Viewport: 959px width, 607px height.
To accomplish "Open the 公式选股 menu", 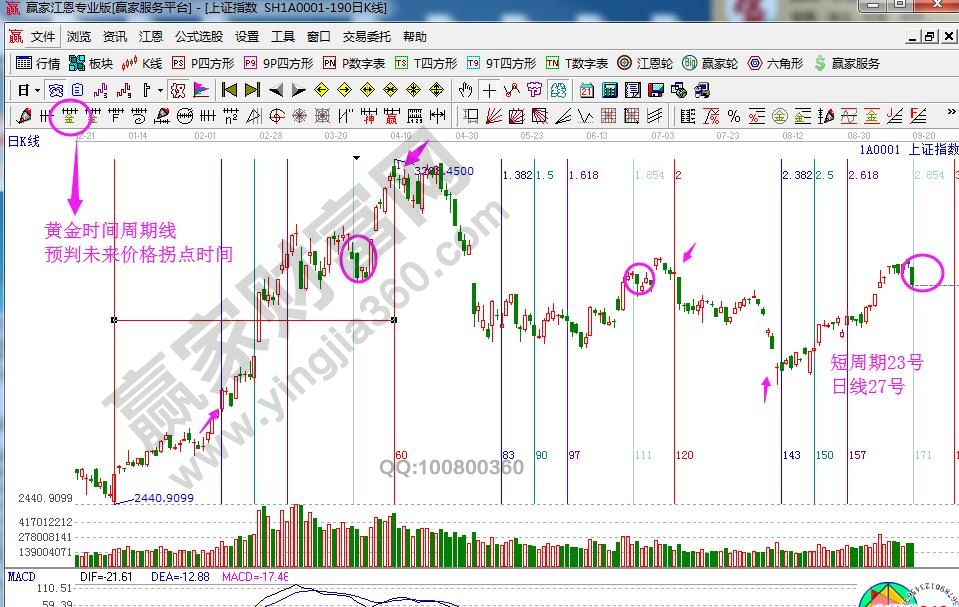I will pyautogui.click(x=199, y=37).
